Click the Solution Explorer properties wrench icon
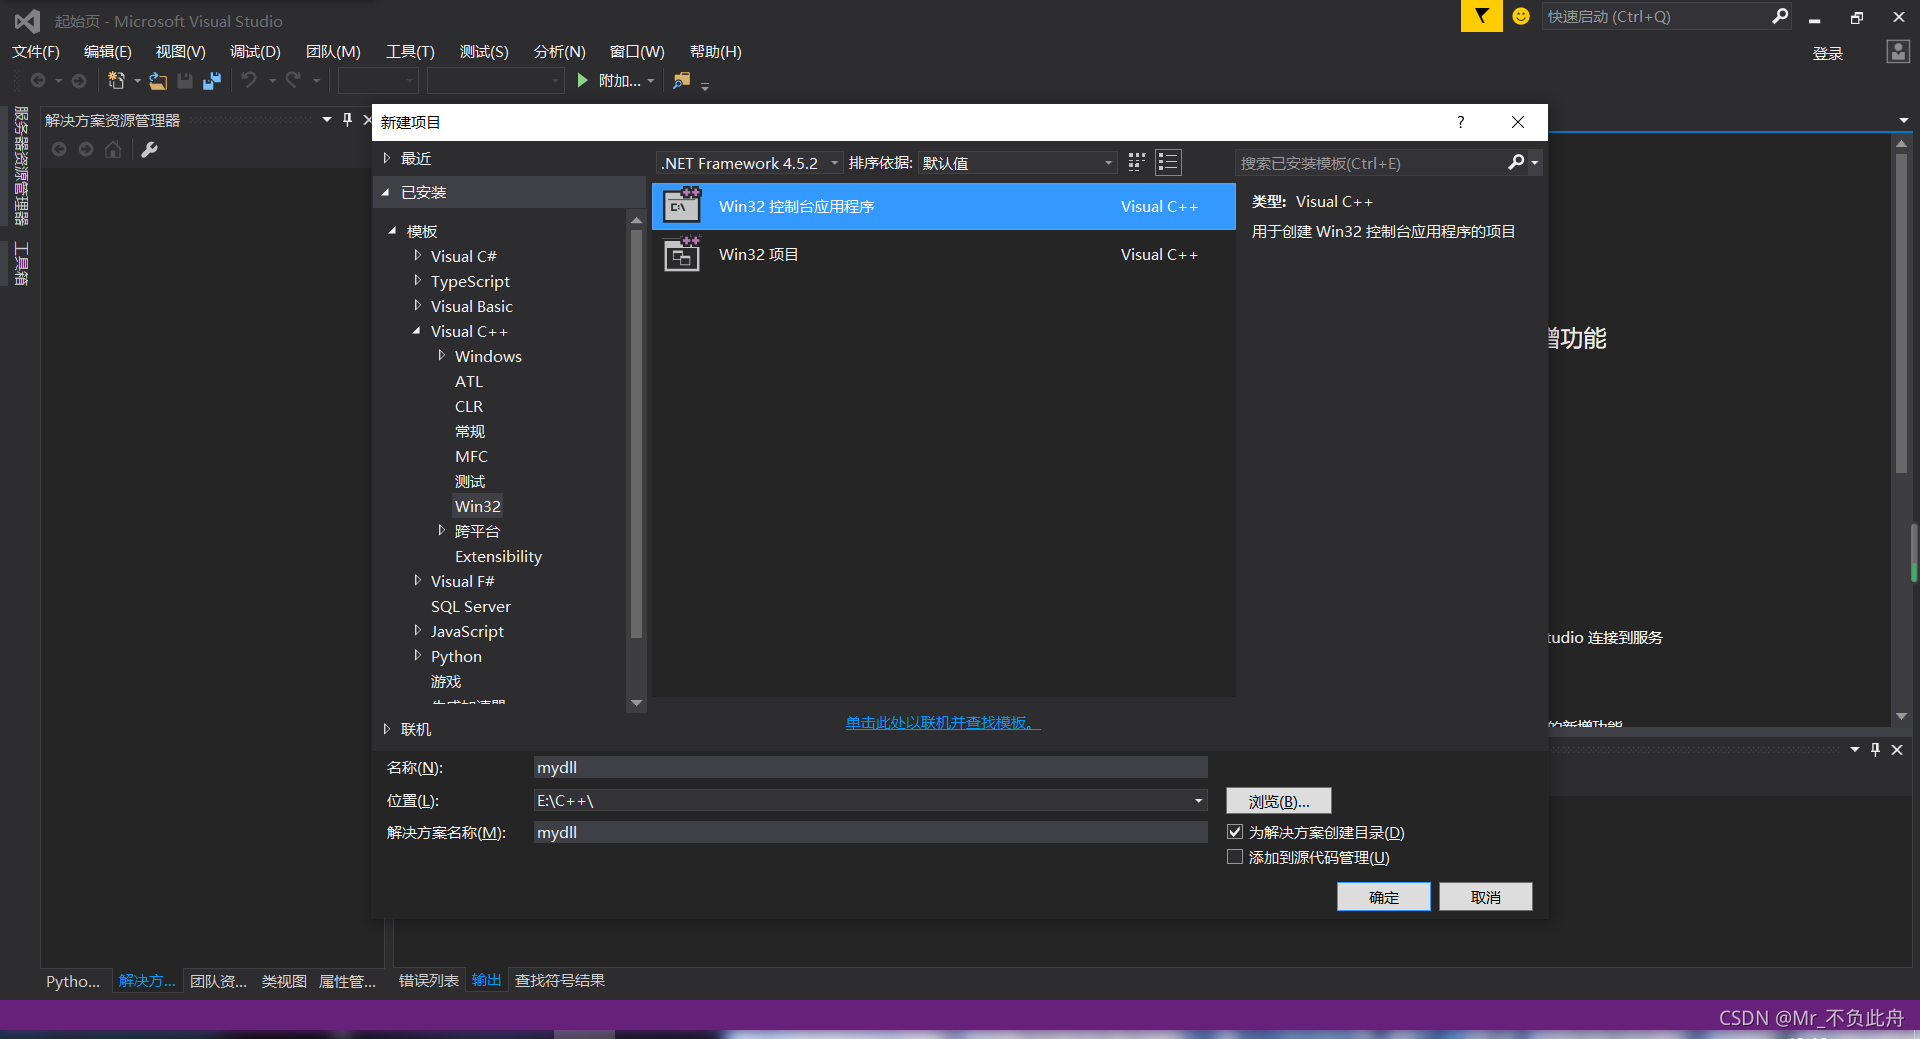The width and height of the screenshot is (1920, 1039). pos(149,149)
